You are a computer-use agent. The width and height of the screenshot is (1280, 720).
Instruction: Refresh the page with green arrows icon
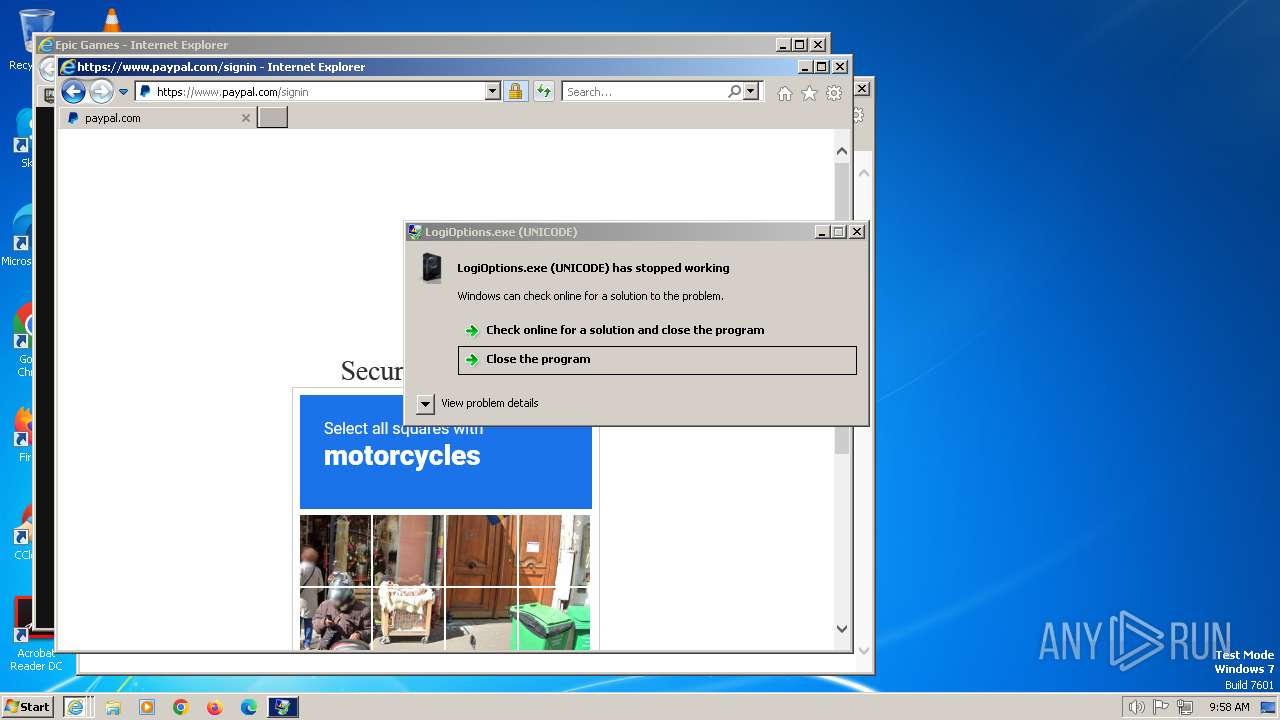pyautogui.click(x=543, y=91)
